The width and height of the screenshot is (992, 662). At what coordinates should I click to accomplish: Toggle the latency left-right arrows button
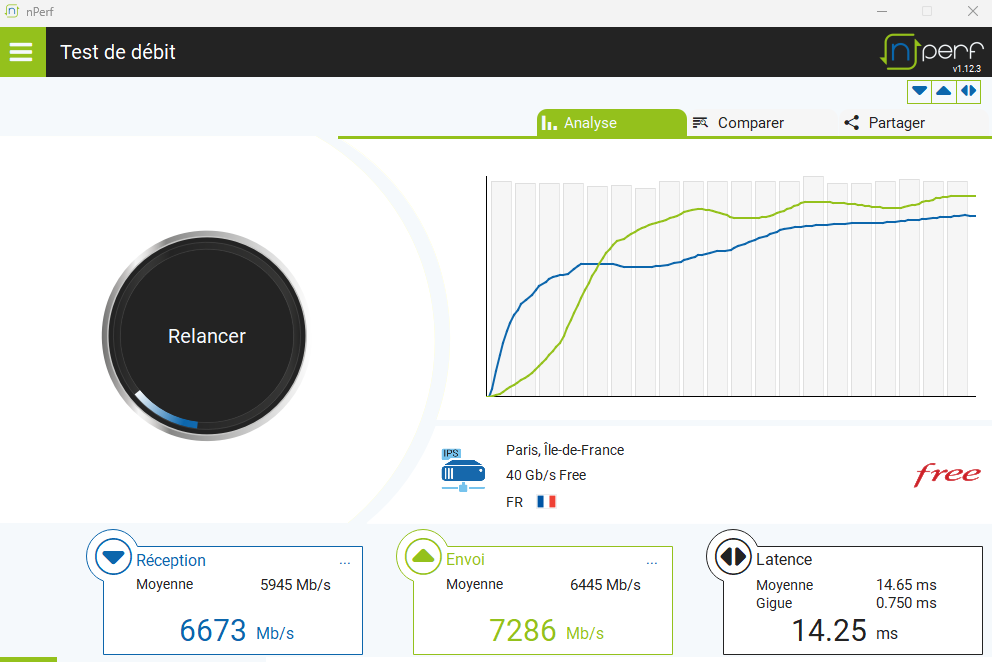point(968,91)
